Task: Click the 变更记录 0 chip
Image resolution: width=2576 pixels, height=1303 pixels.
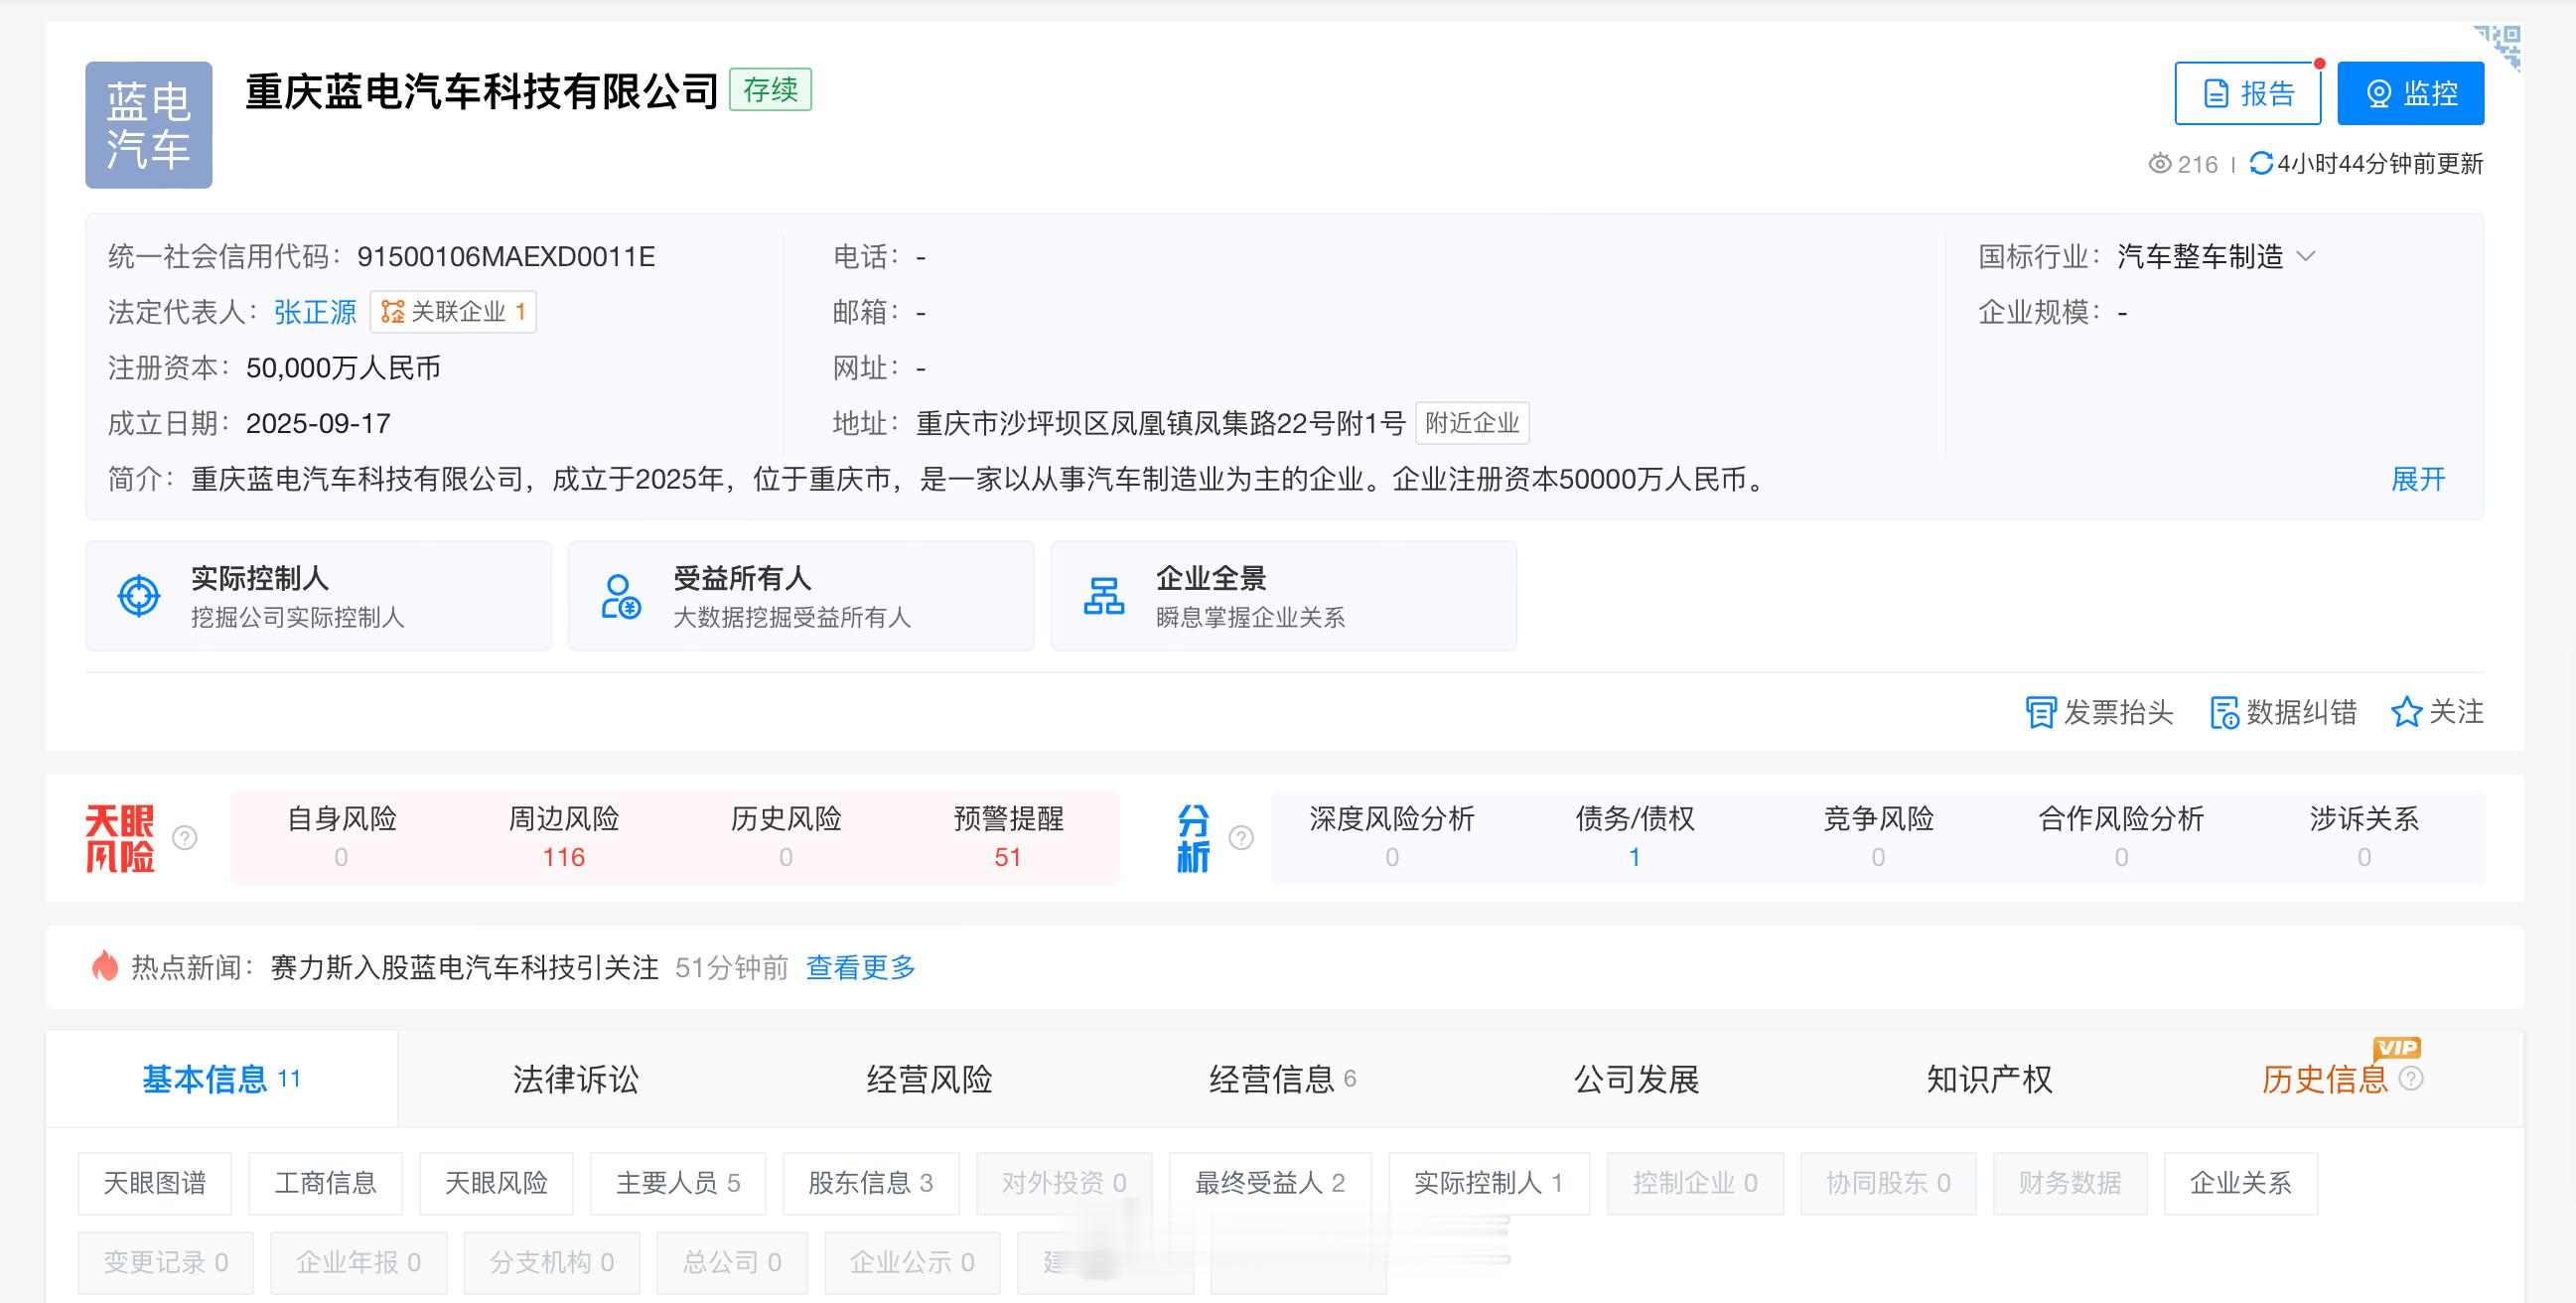Action: pyautogui.click(x=166, y=1262)
